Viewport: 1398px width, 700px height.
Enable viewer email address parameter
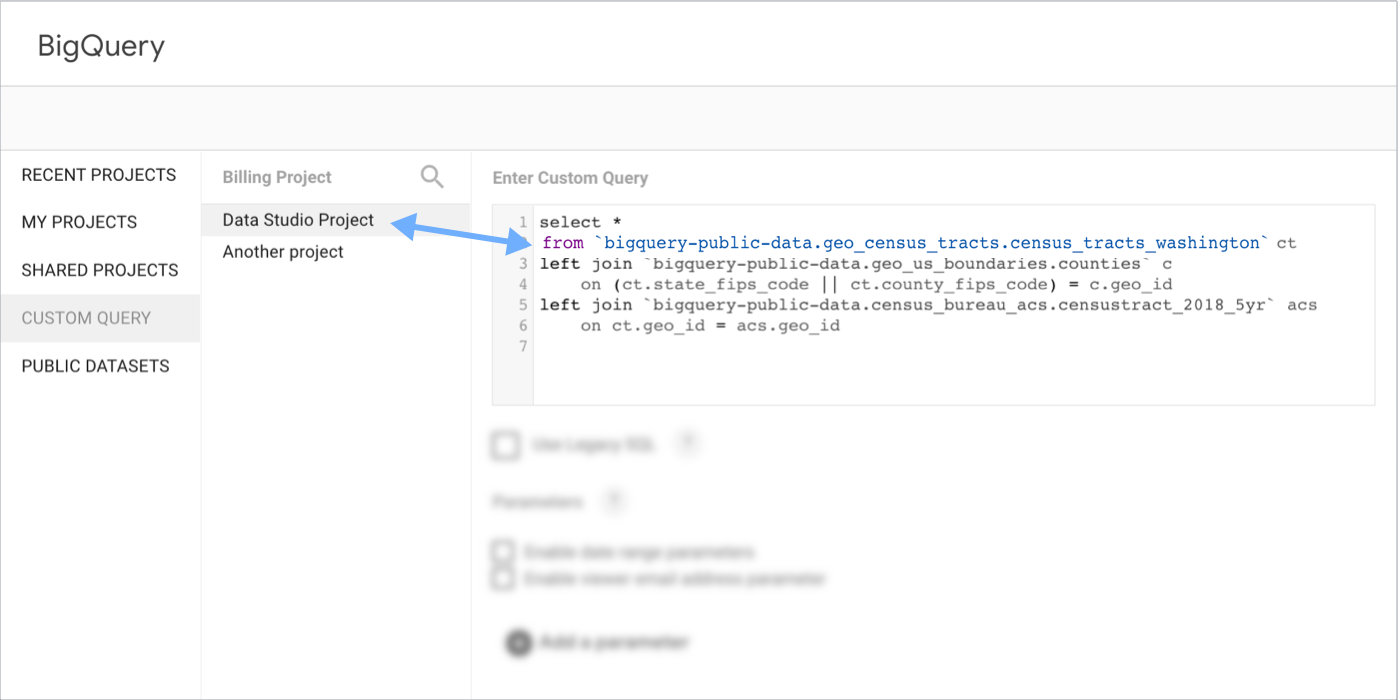(503, 578)
